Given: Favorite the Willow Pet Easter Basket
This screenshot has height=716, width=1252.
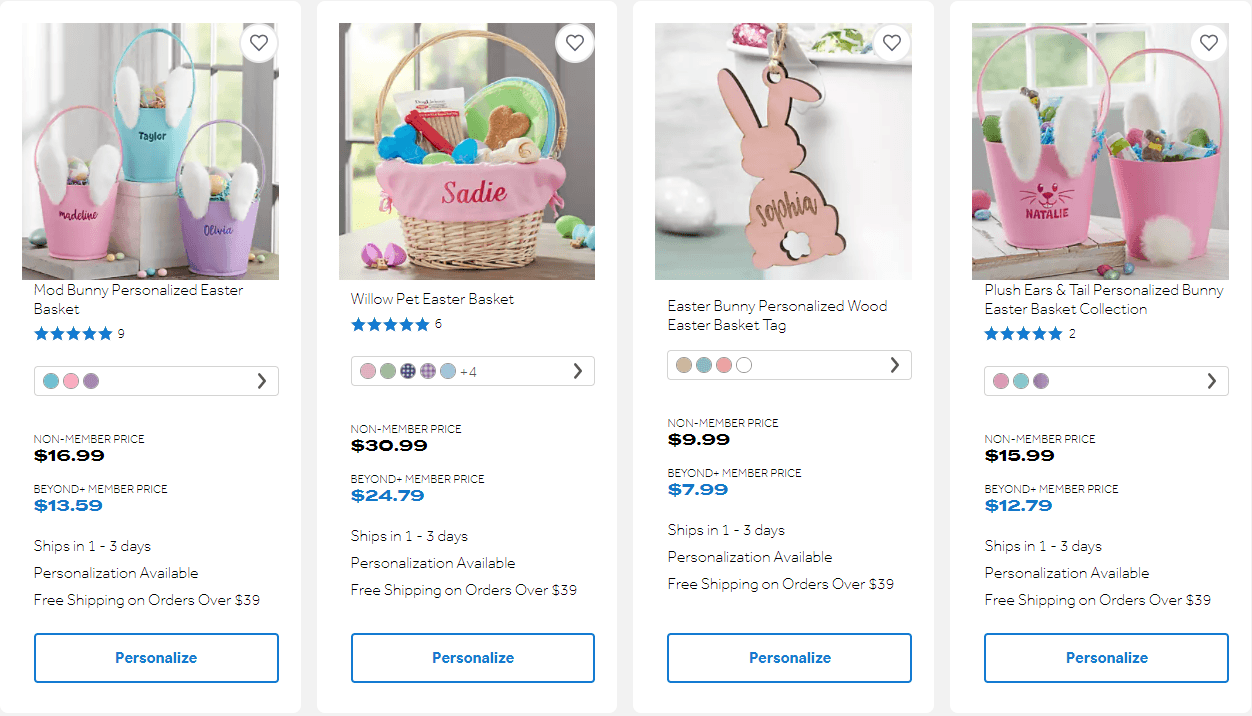Looking at the screenshot, I should click(x=575, y=42).
